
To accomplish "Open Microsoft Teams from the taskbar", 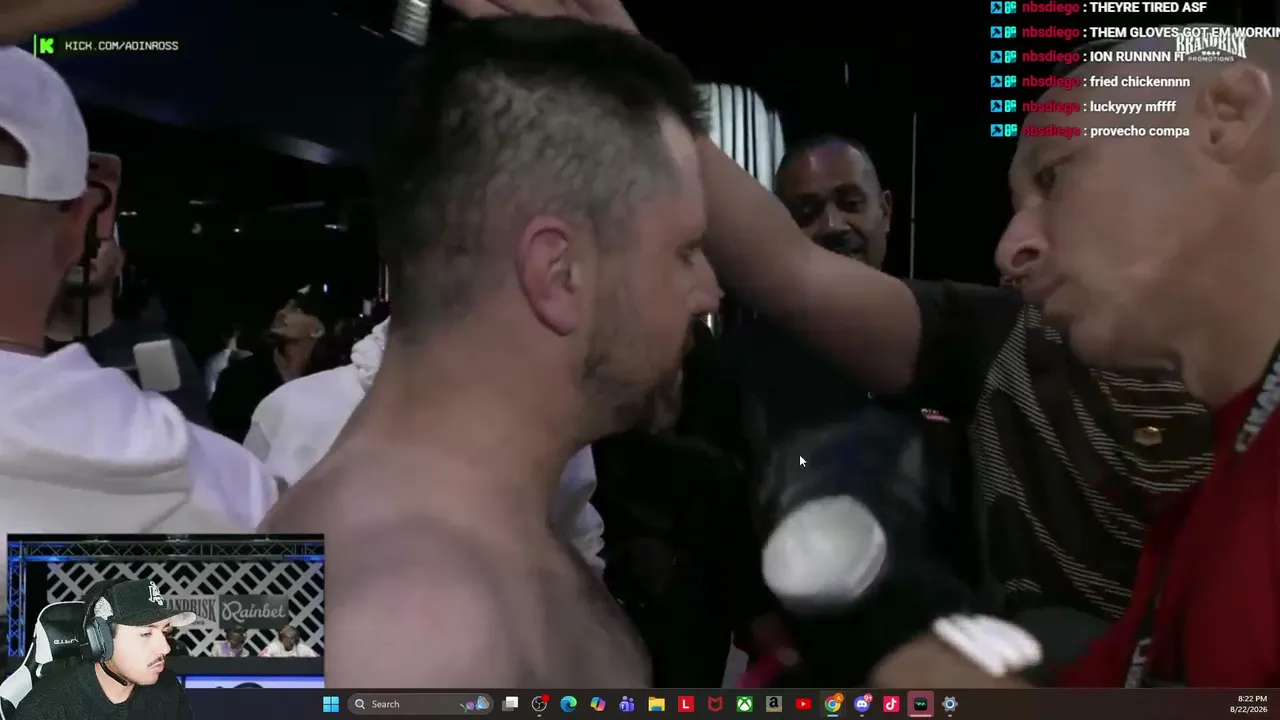I will pyautogui.click(x=627, y=704).
